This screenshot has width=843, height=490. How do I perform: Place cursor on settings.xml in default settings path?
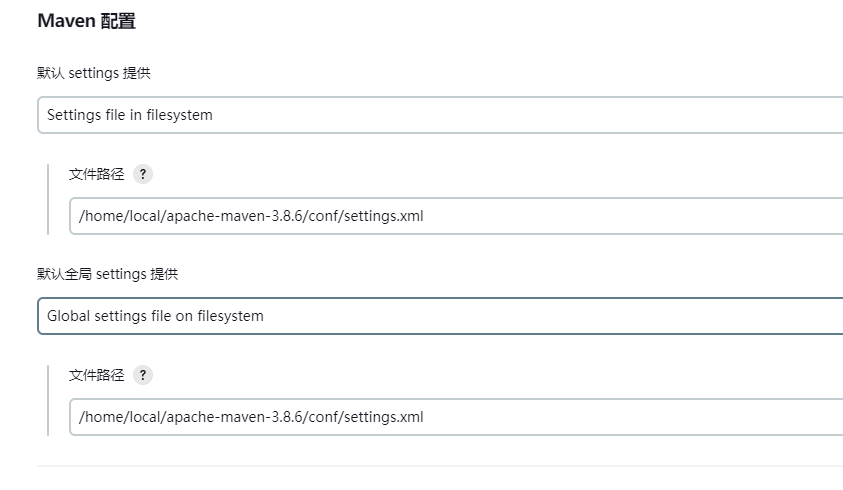[x=383, y=216]
